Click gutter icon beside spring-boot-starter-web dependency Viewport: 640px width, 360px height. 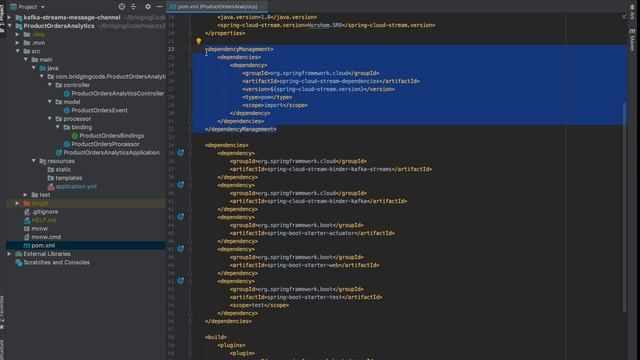[180, 249]
